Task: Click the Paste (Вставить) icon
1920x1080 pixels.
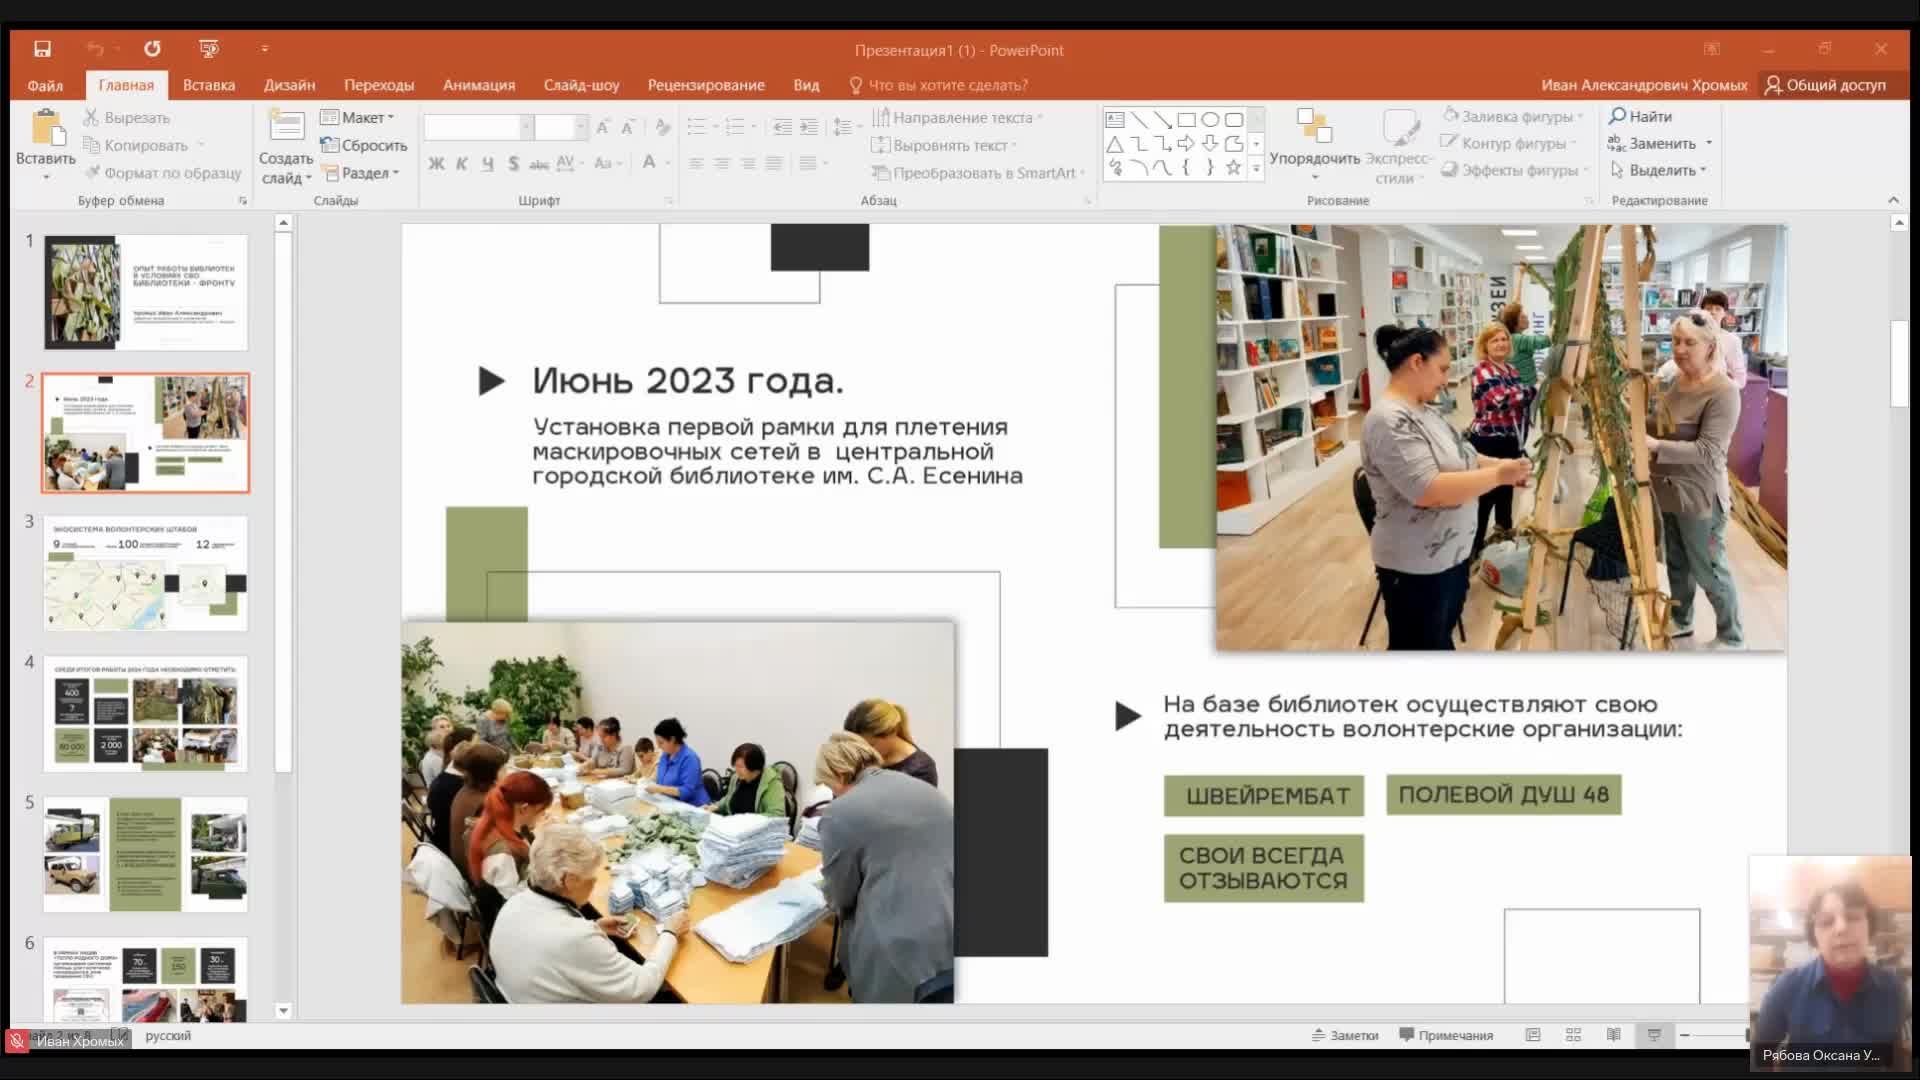Action: (45, 132)
